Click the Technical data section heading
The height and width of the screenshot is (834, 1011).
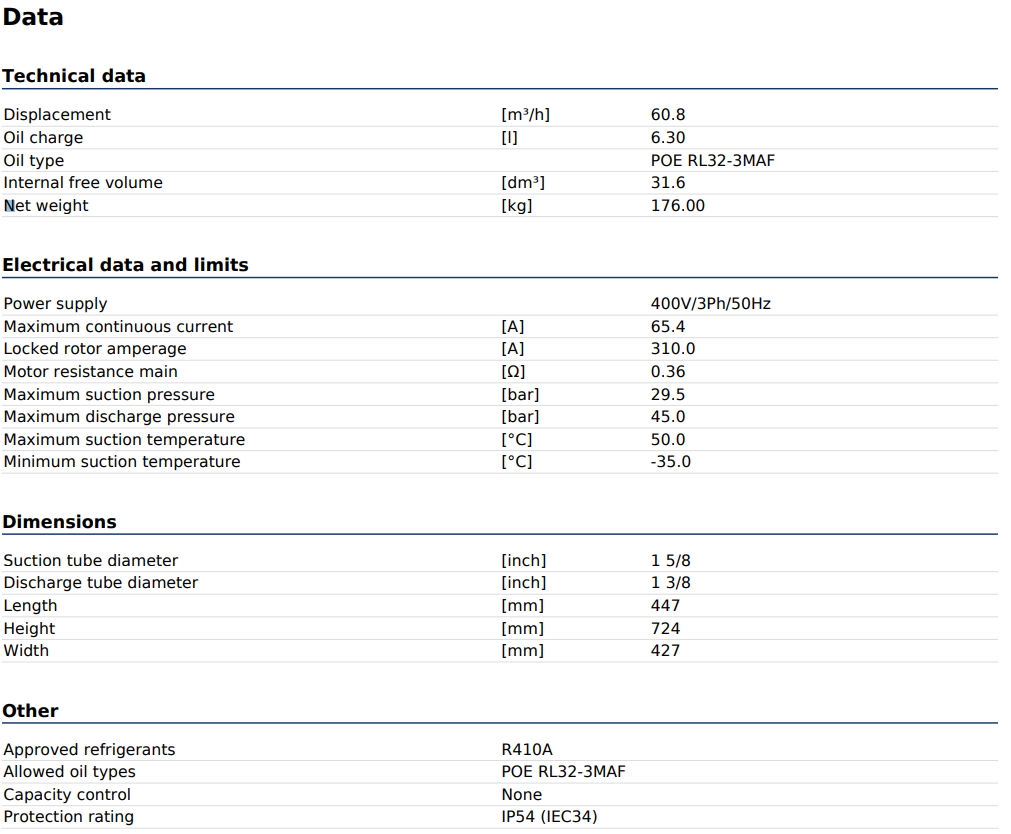tap(74, 76)
